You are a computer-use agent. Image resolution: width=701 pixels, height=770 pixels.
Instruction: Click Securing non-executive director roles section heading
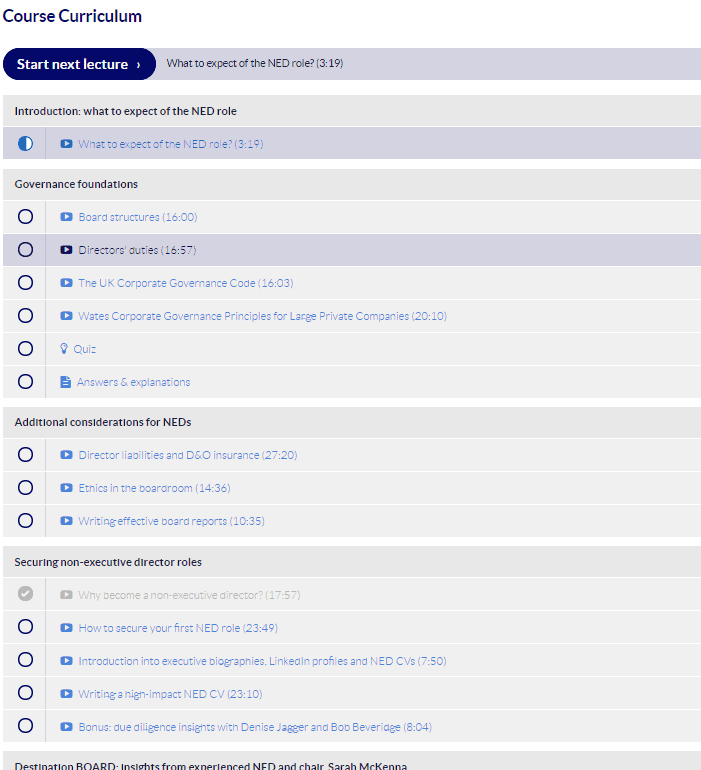(108, 562)
